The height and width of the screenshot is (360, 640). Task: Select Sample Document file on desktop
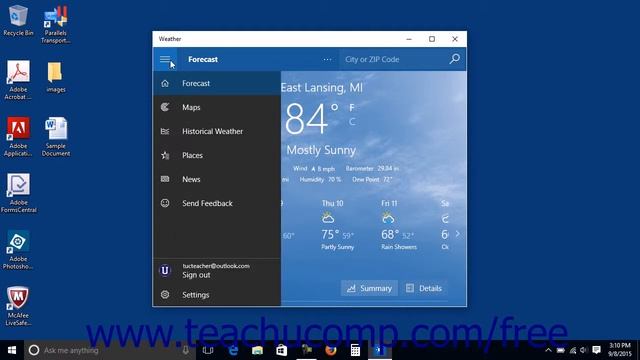click(56, 137)
